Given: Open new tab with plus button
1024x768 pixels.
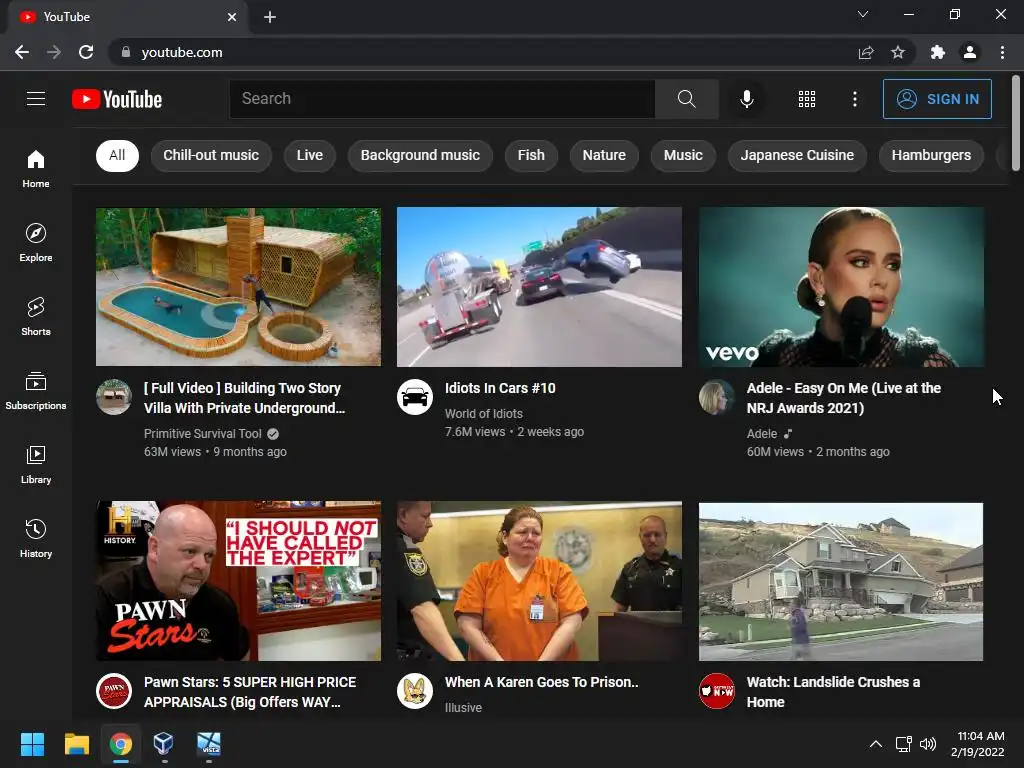Looking at the screenshot, I should [x=270, y=17].
